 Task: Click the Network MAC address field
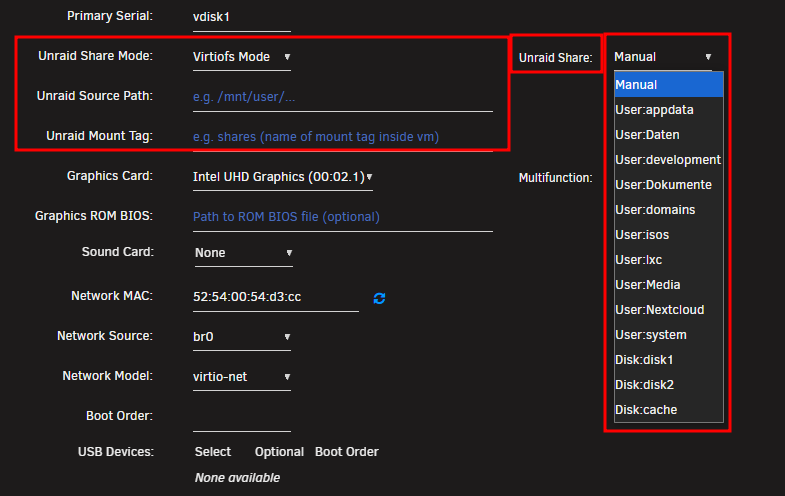click(276, 297)
